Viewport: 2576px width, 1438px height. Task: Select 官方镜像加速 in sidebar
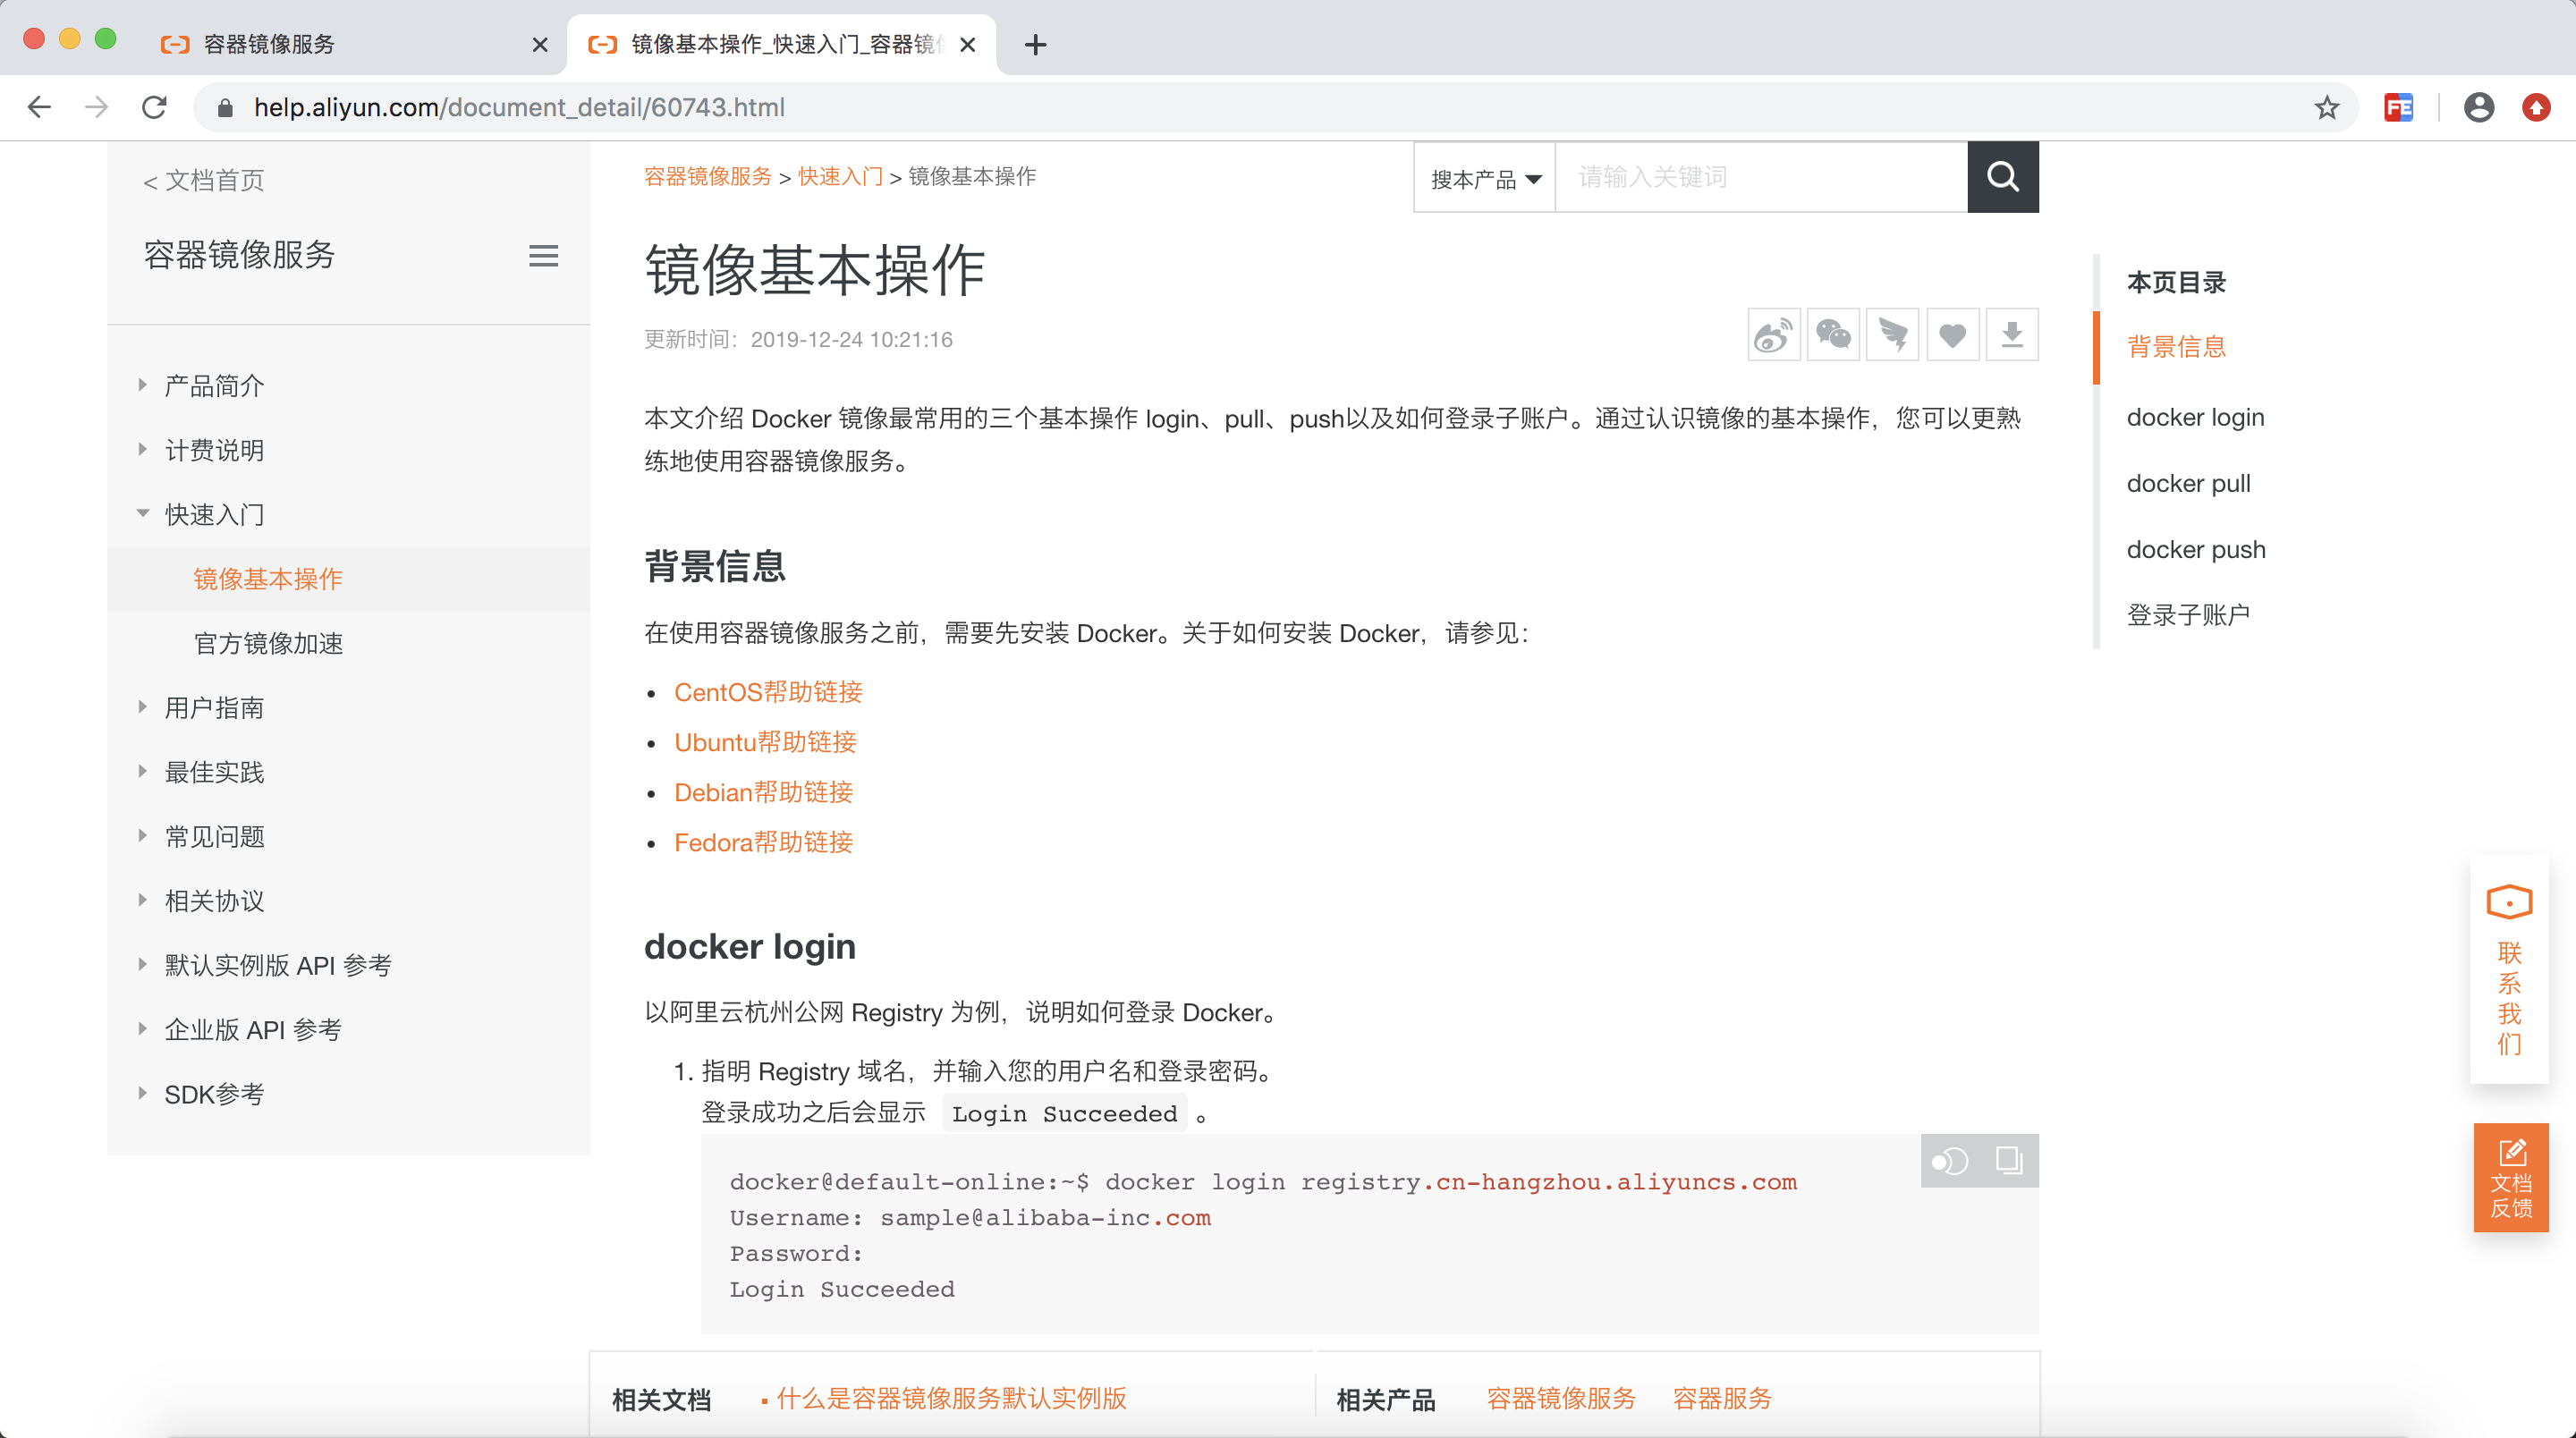coord(268,643)
